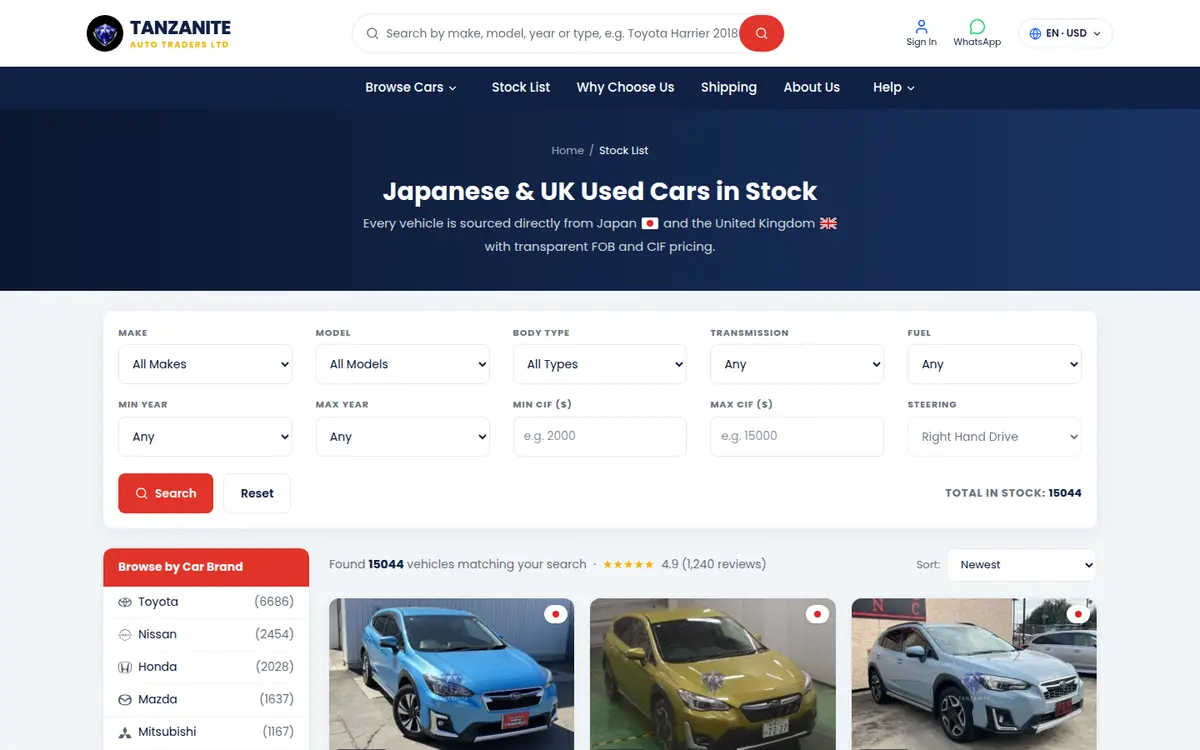This screenshot has height=750, width=1200.
Task: Click the Home breadcrumb link
Action: 567,150
